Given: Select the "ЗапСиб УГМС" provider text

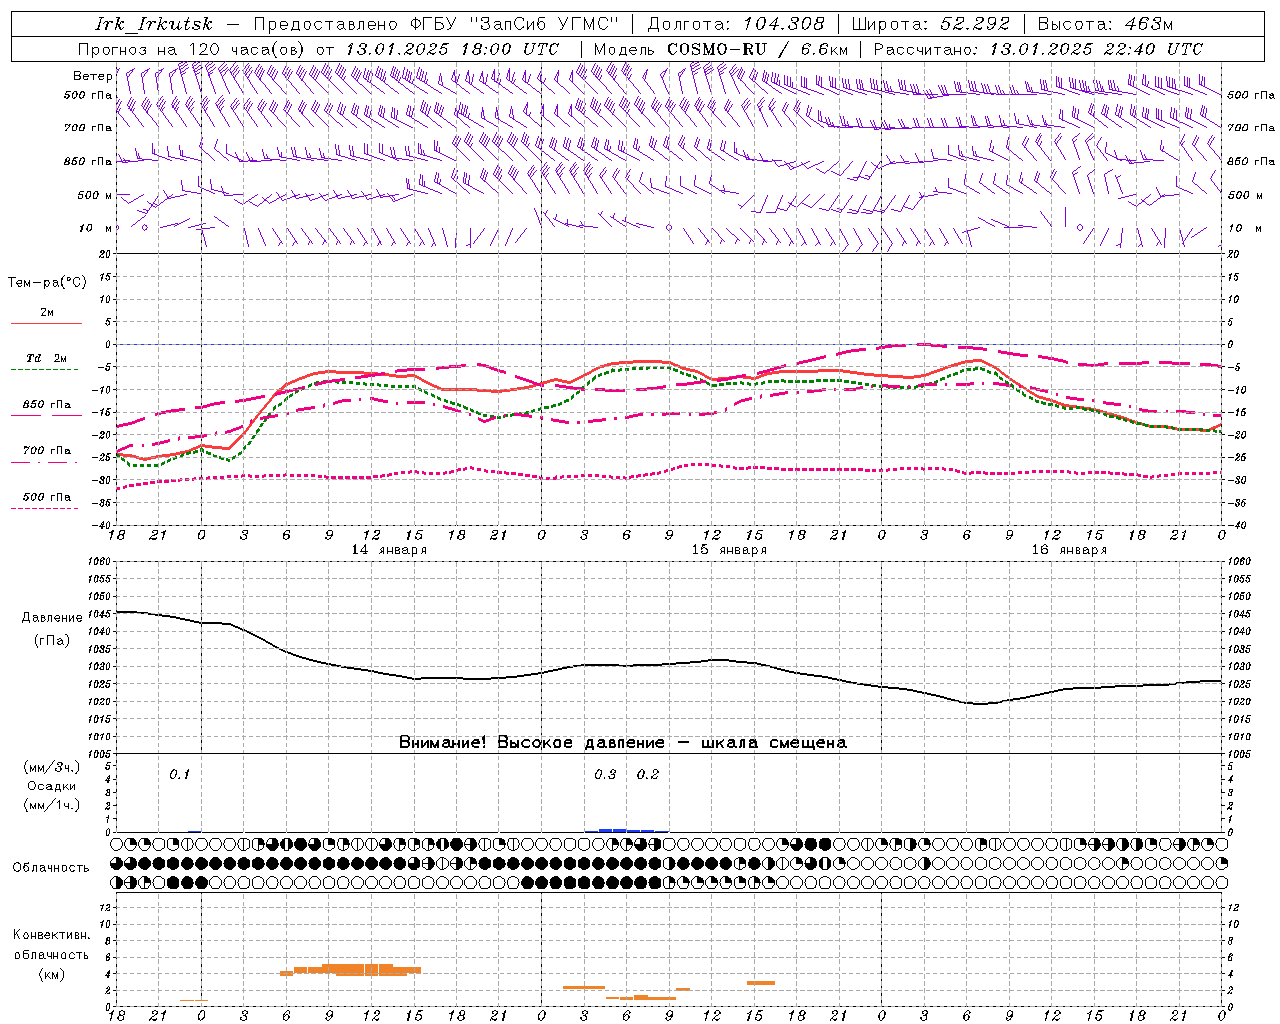Looking at the screenshot, I should click(x=544, y=24).
